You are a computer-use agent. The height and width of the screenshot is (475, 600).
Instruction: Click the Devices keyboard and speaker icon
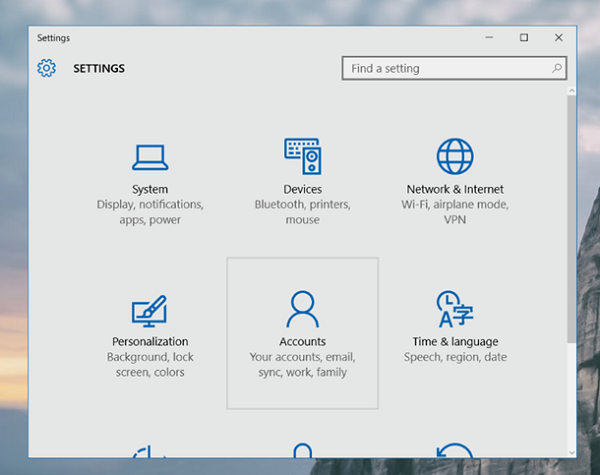(302, 157)
